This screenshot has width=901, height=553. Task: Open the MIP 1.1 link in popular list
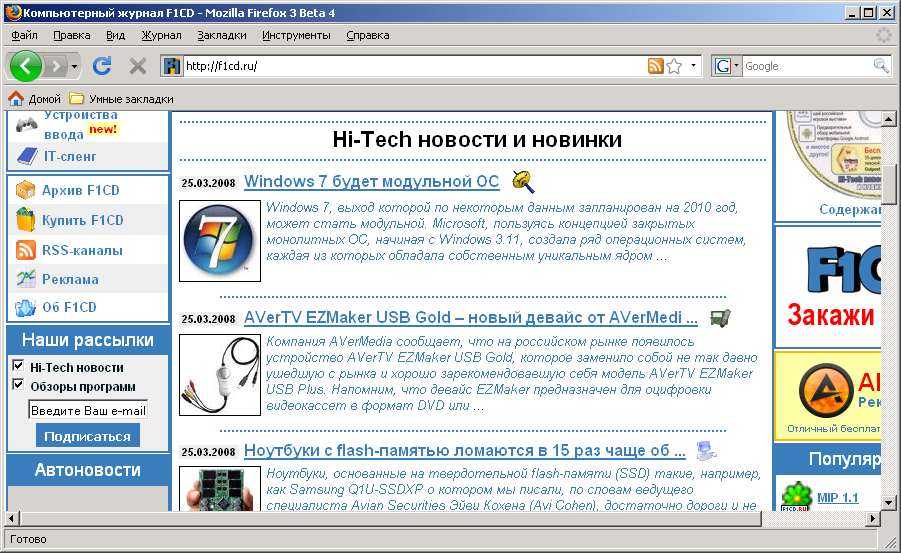click(x=838, y=498)
